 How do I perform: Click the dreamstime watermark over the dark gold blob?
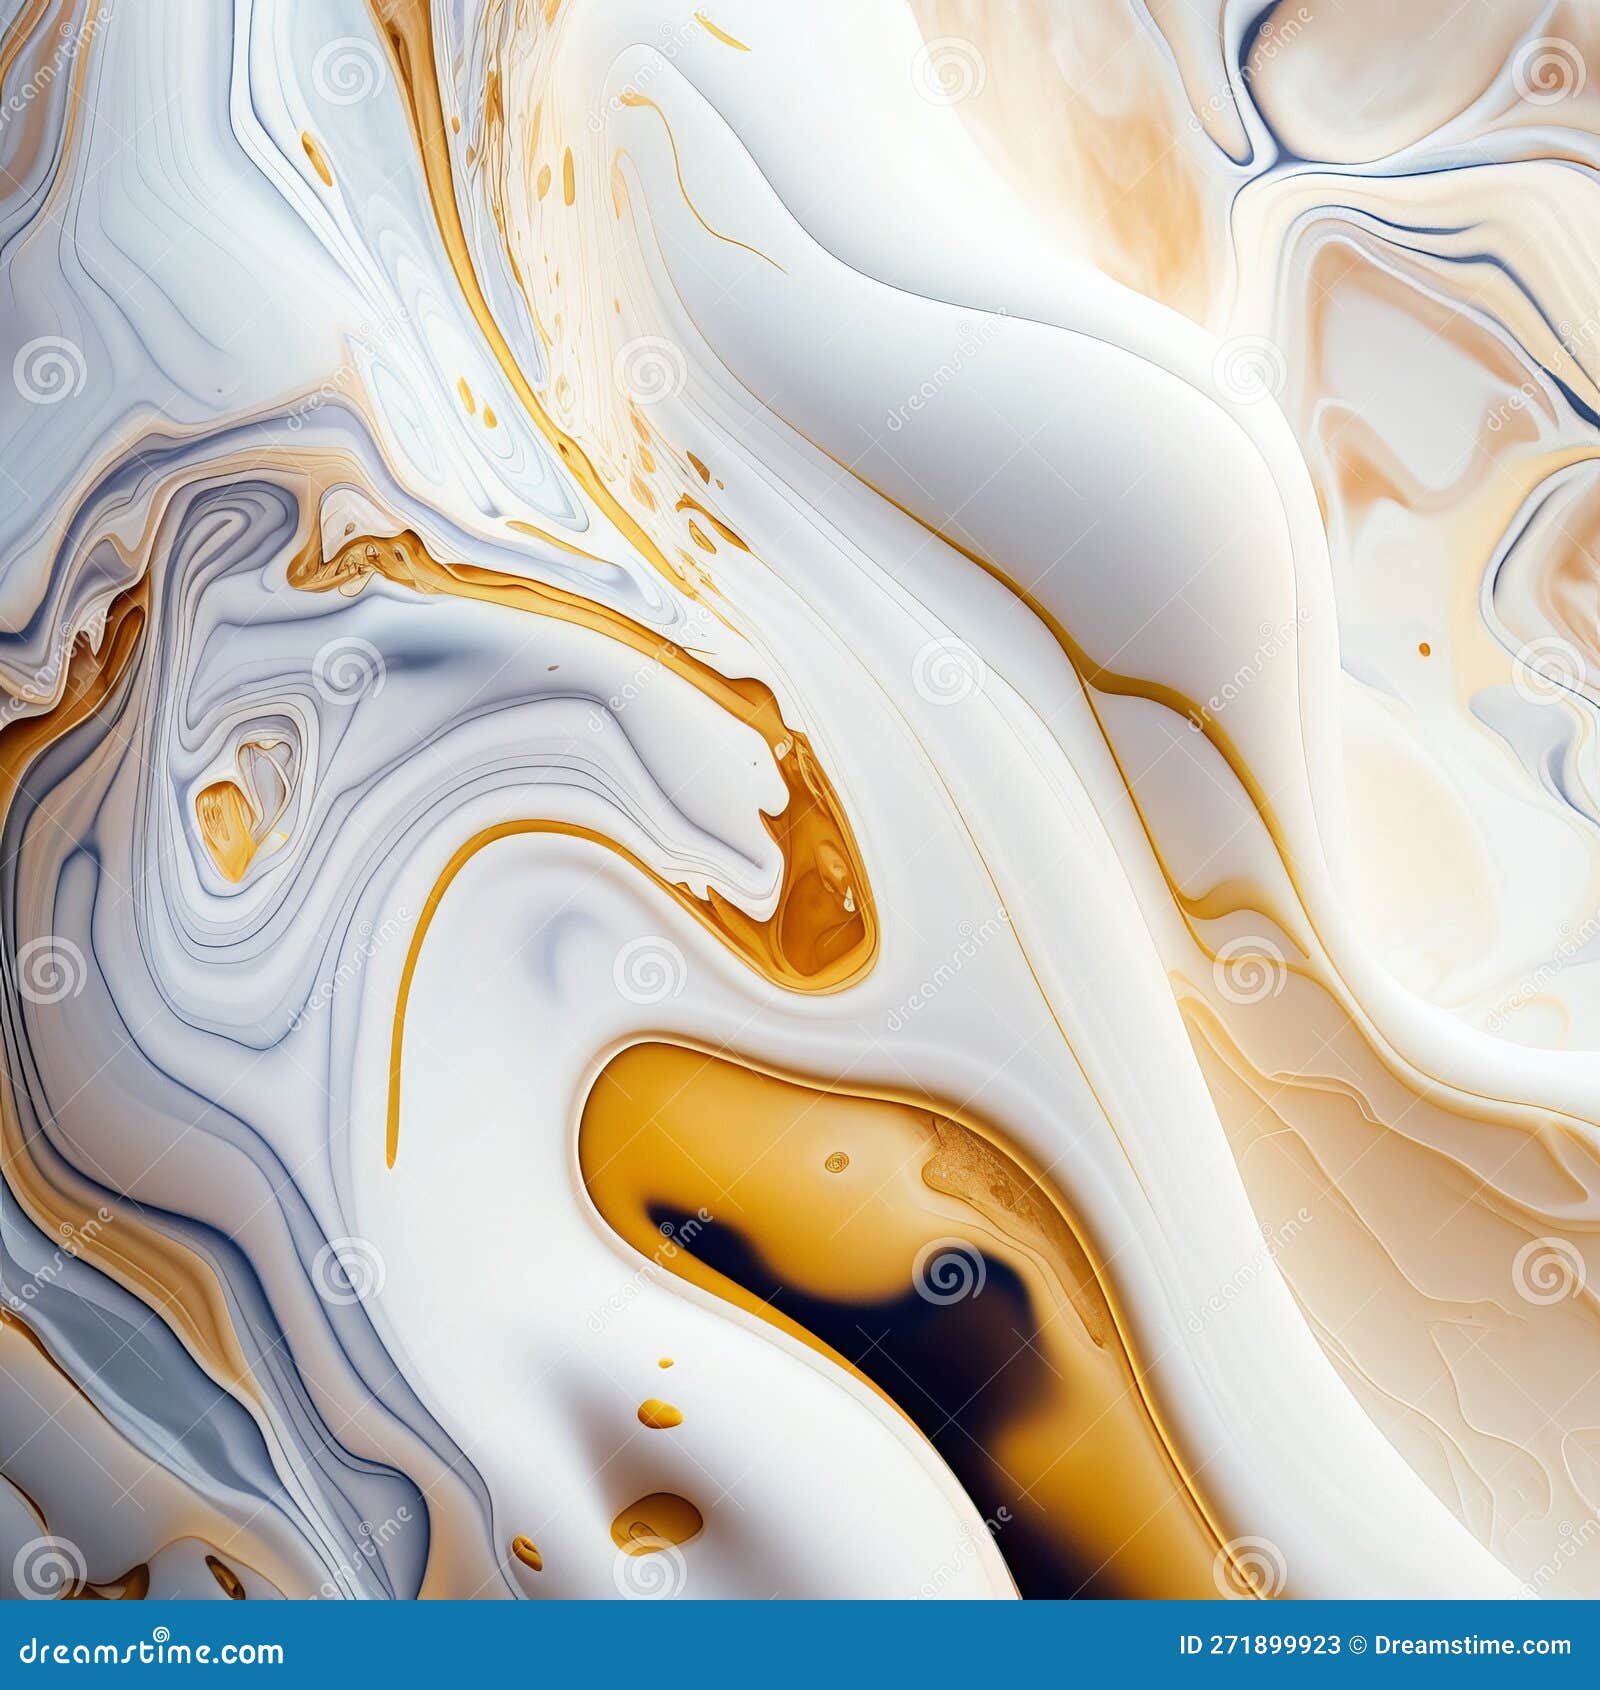click(950, 1275)
